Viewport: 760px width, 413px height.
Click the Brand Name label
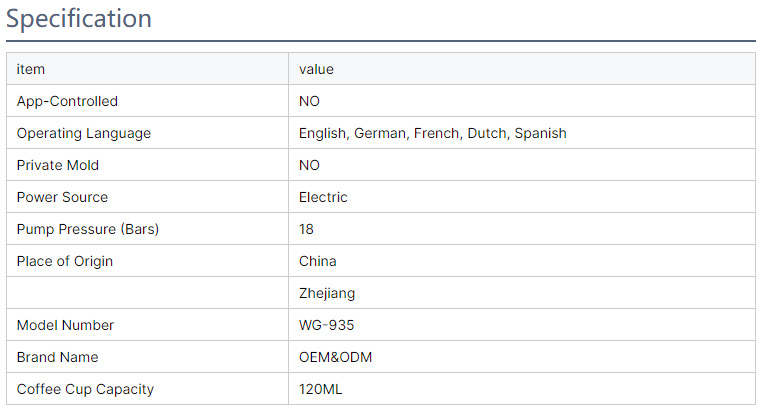coord(57,357)
